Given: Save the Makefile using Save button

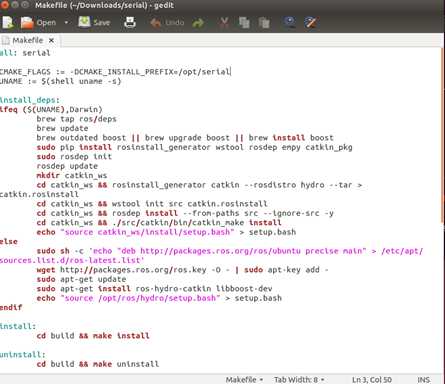Looking at the screenshot, I should pos(94,23).
